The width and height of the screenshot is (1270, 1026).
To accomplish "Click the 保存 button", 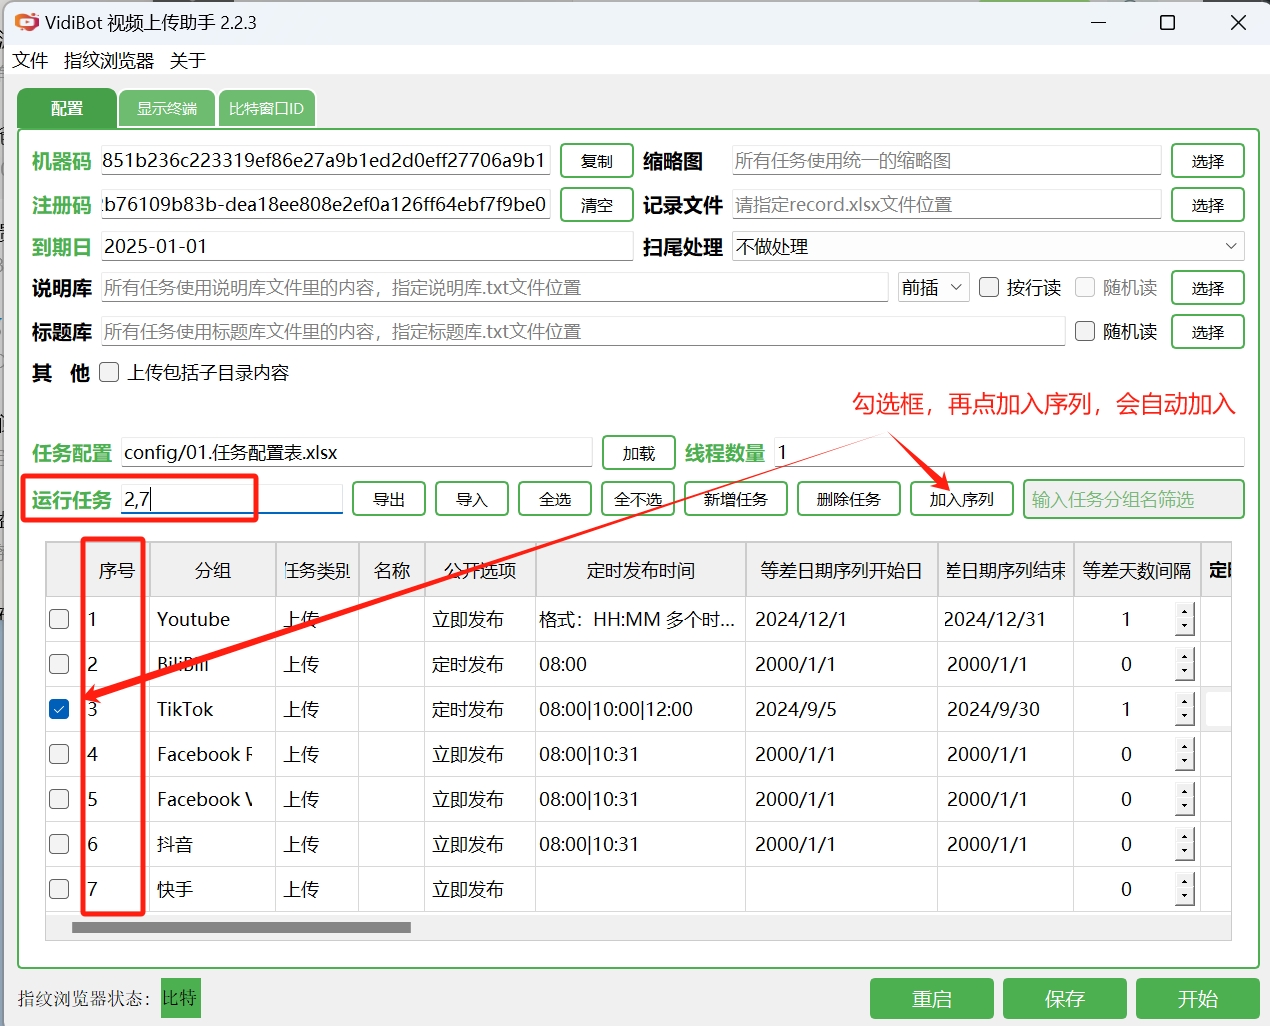I will [x=1064, y=998].
